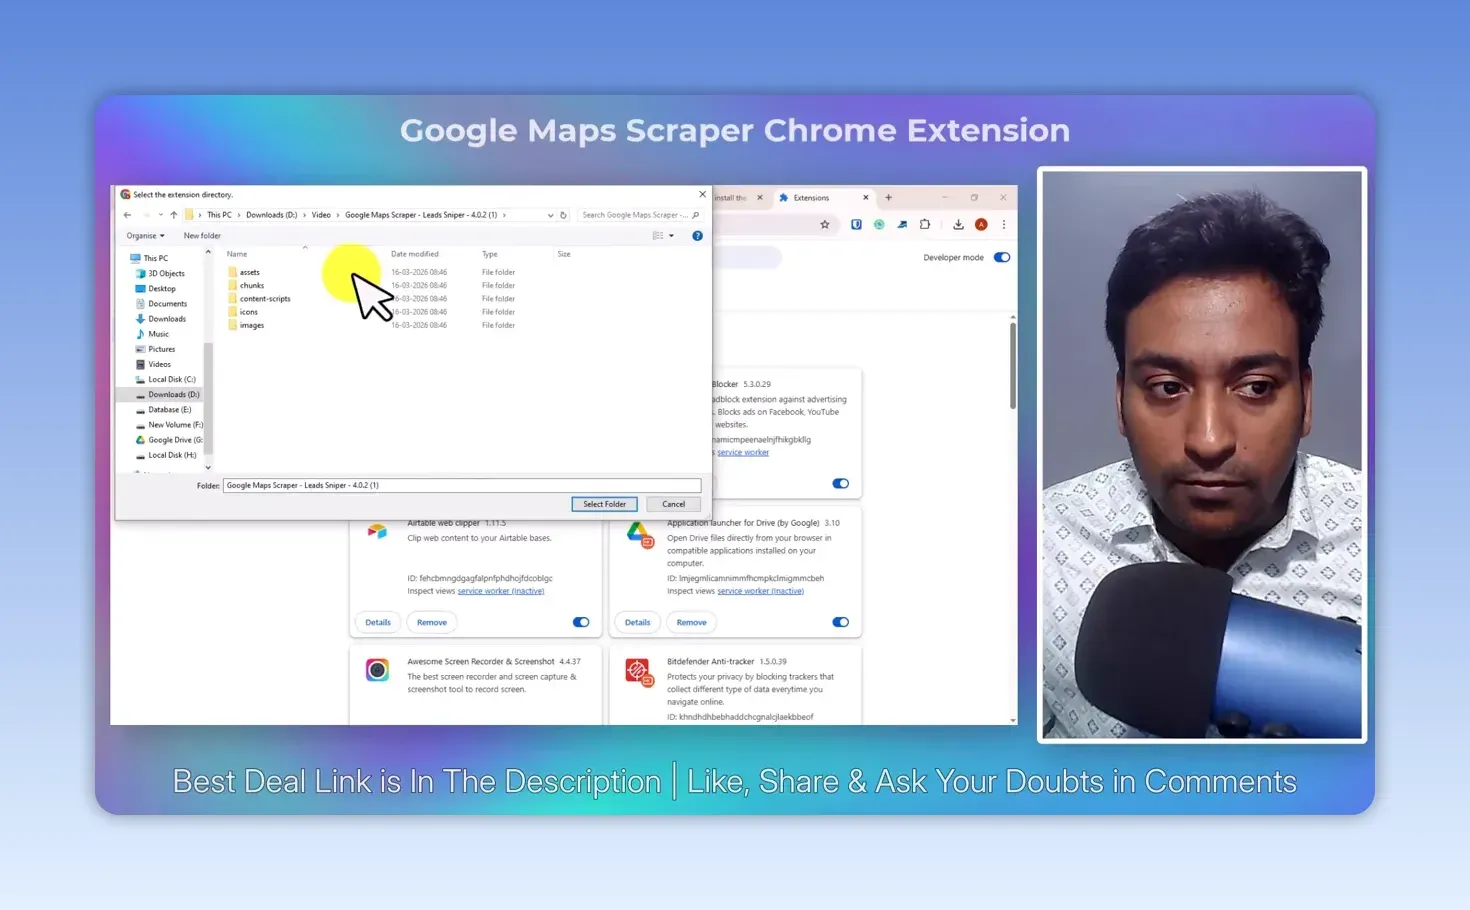The image size is (1470, 910).
Task: Click the Bitwarden shield extension icon
Action: (x=856, y=225)
